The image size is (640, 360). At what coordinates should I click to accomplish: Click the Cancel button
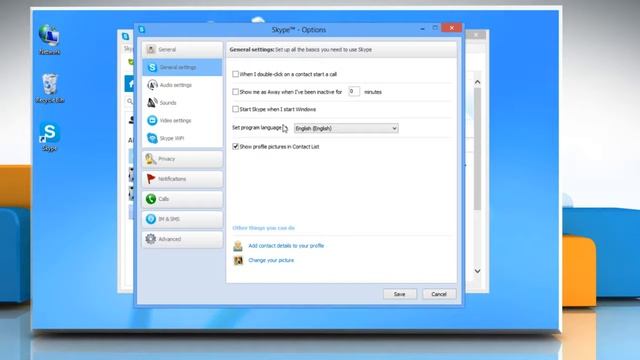(x=439, y=294)
